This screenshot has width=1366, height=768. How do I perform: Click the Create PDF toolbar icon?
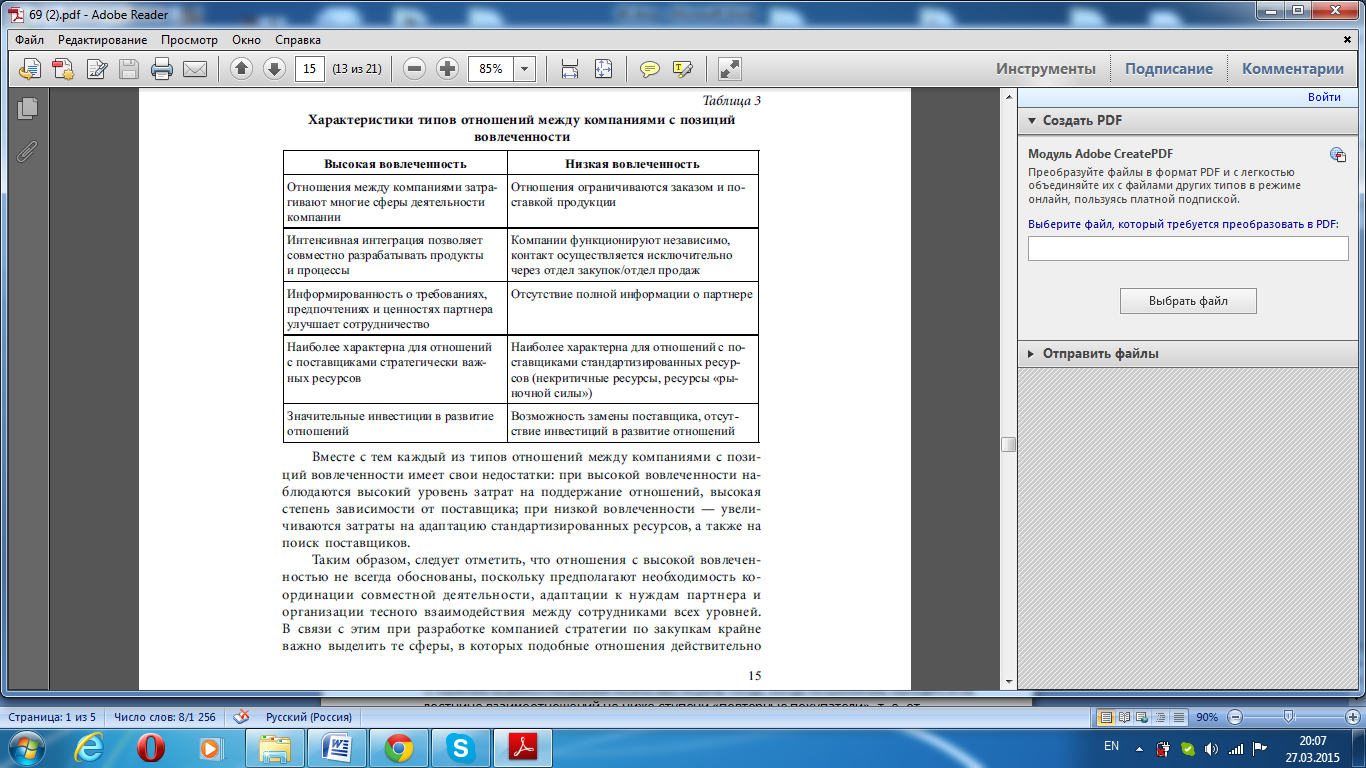[x=63, y=69]
